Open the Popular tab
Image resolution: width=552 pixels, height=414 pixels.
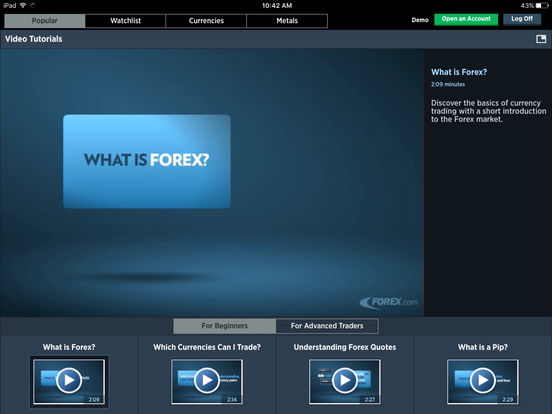45,21
